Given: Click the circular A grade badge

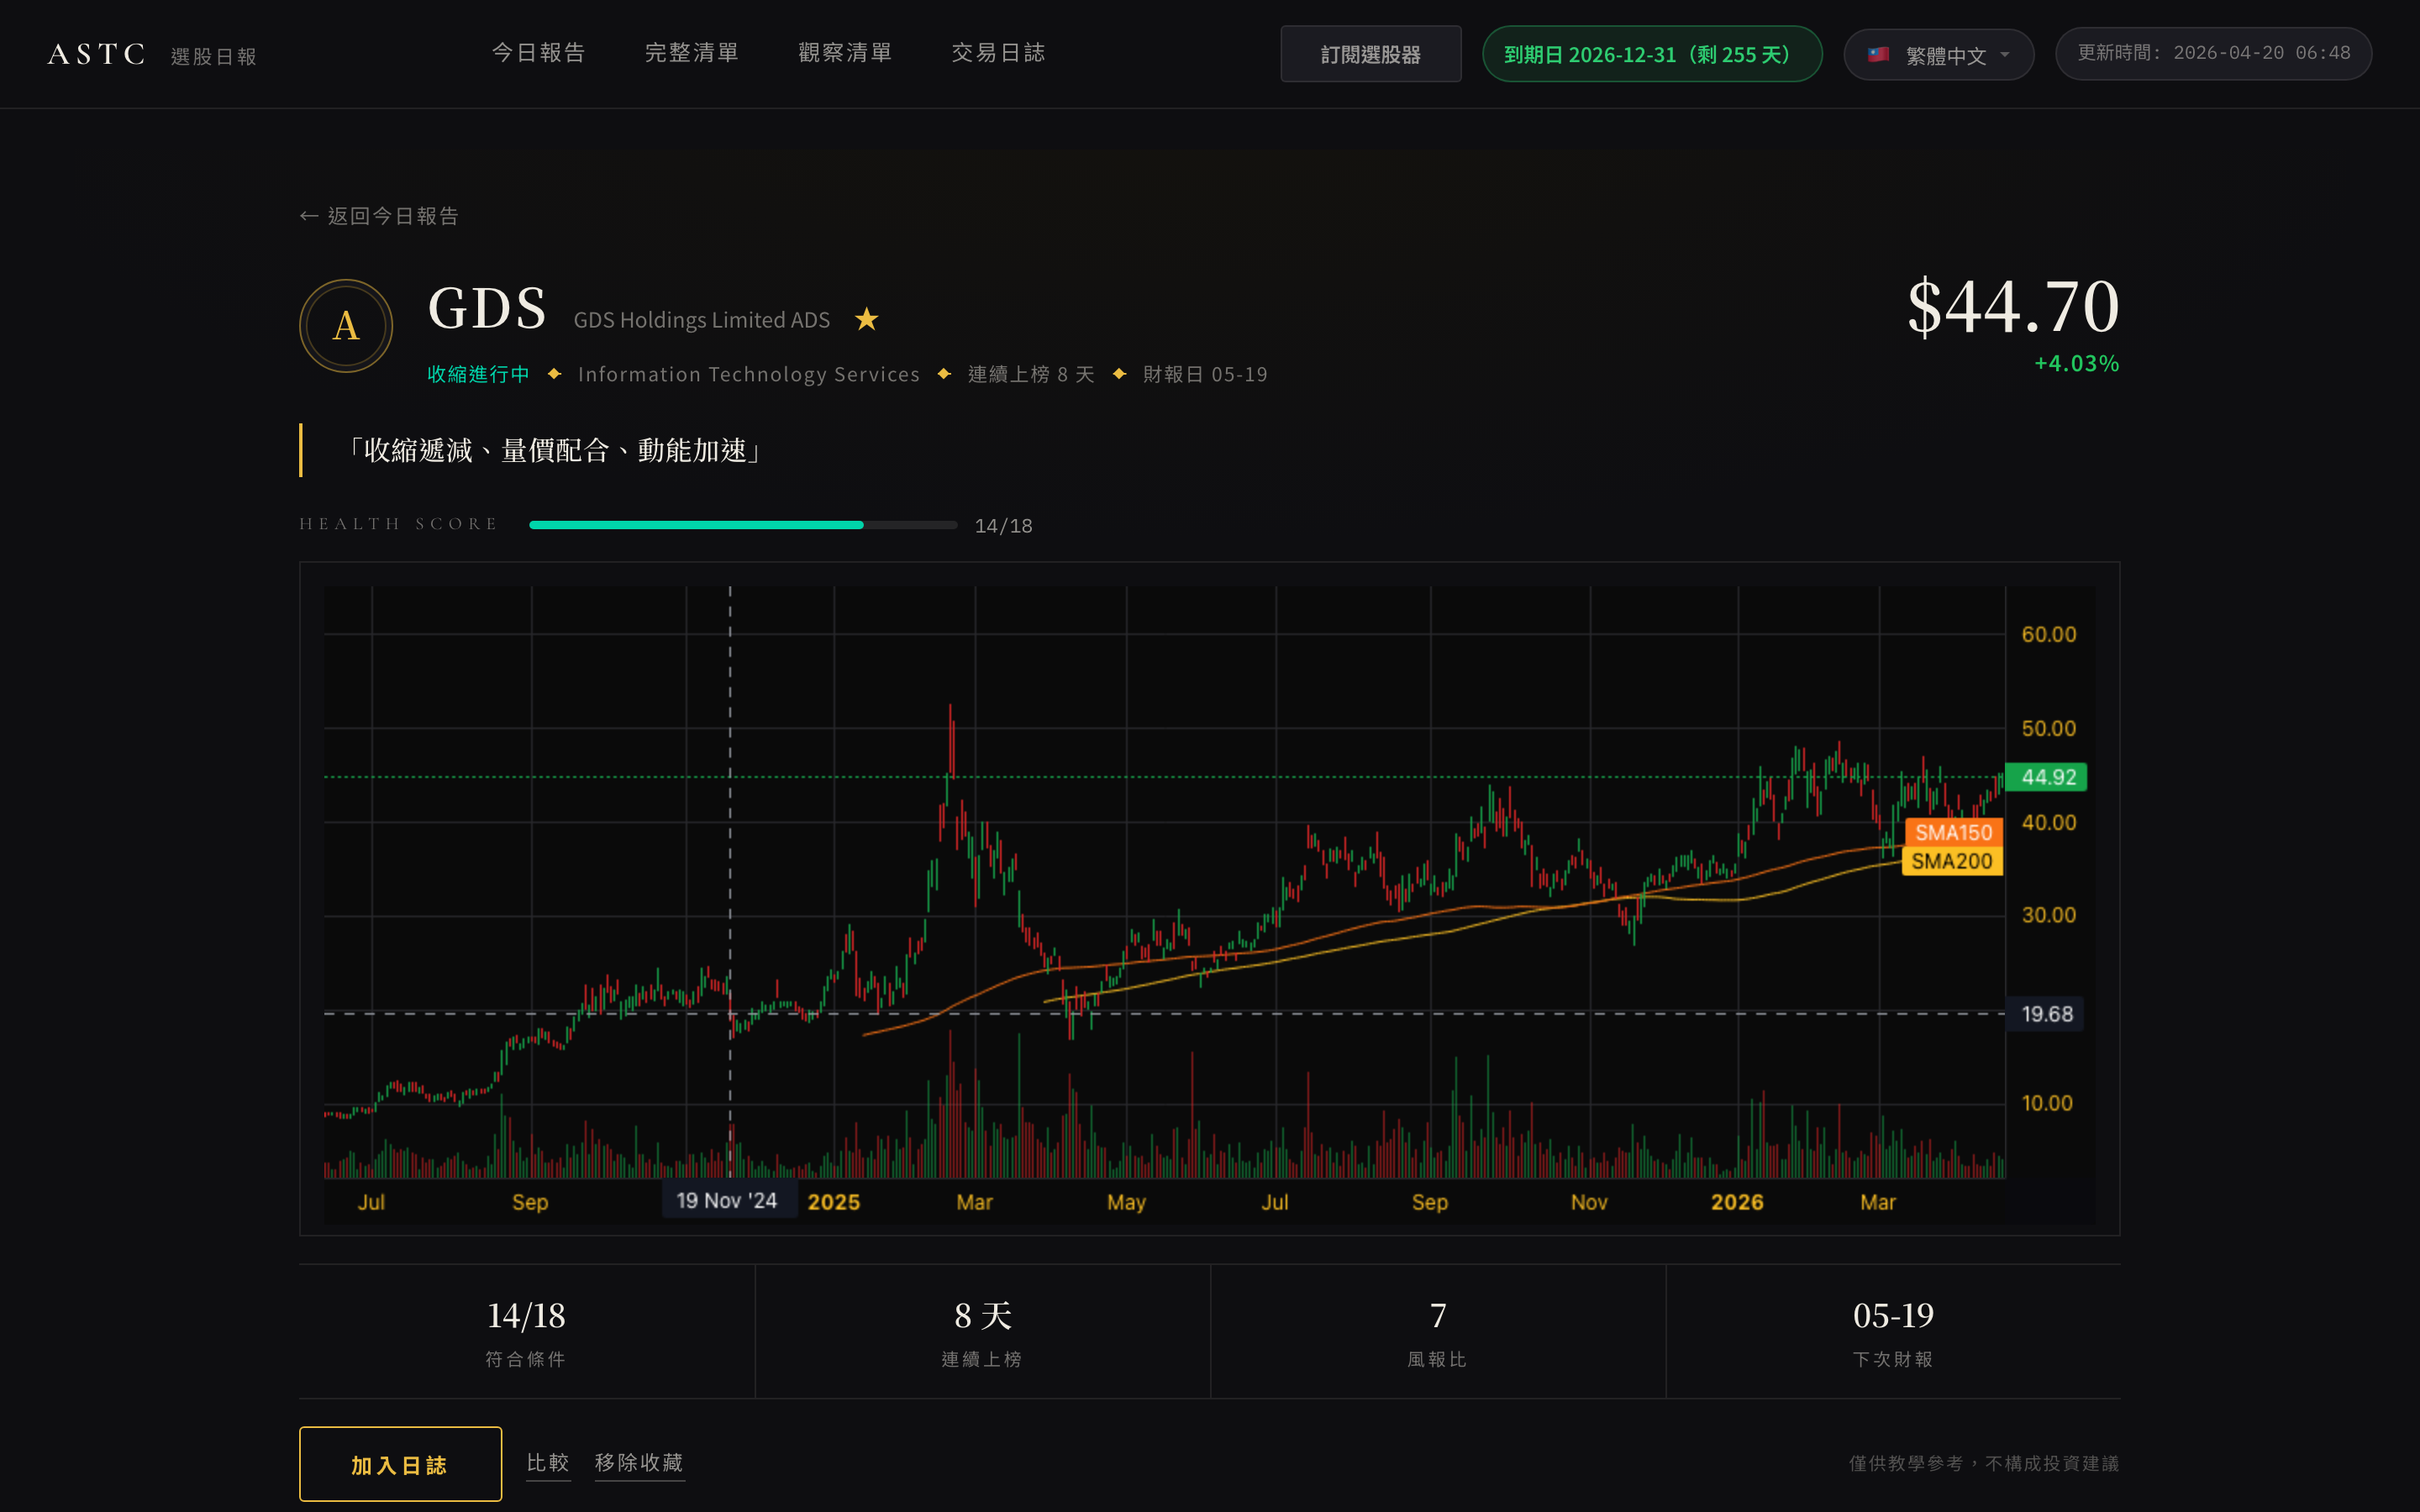Looking at the screenshot, I should (x=346, y=326).
